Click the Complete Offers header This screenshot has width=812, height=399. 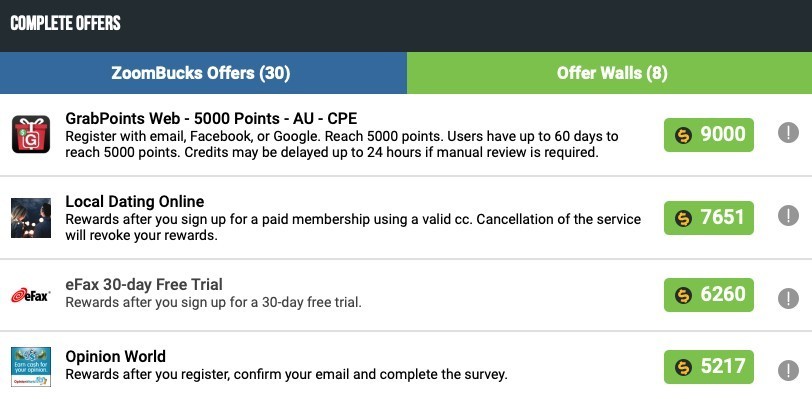pos(65,23)
